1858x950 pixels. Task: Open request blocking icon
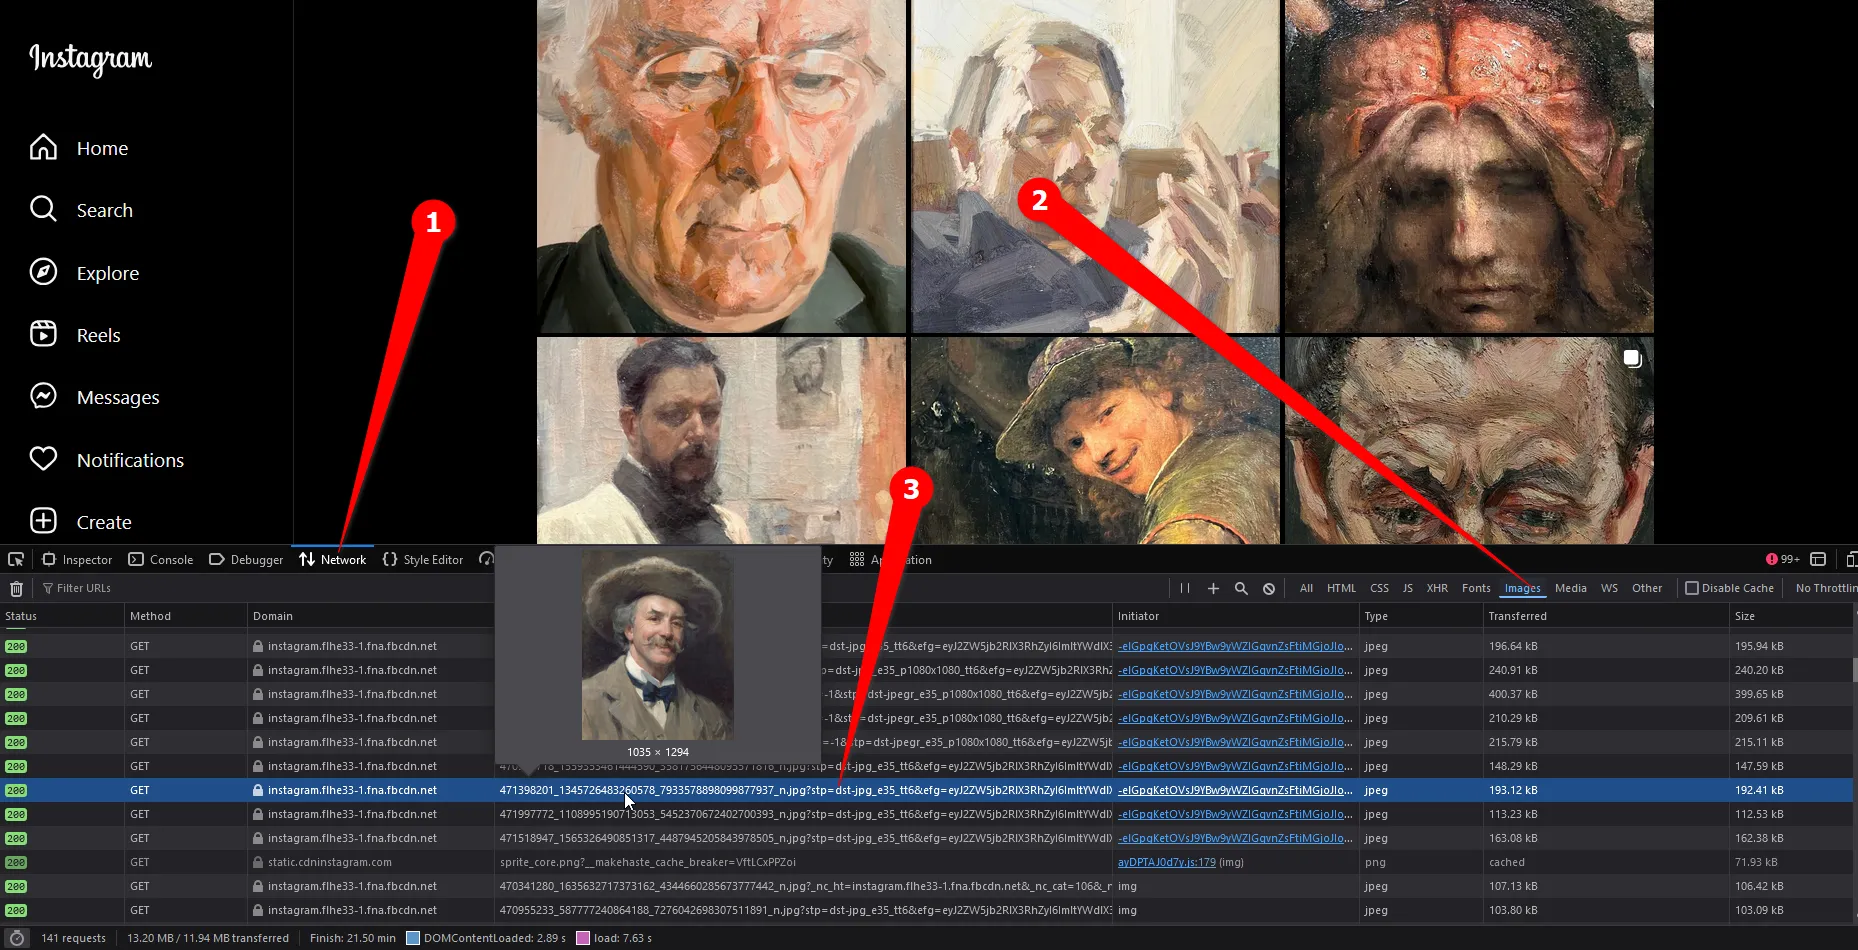(x=1269, y=589)
